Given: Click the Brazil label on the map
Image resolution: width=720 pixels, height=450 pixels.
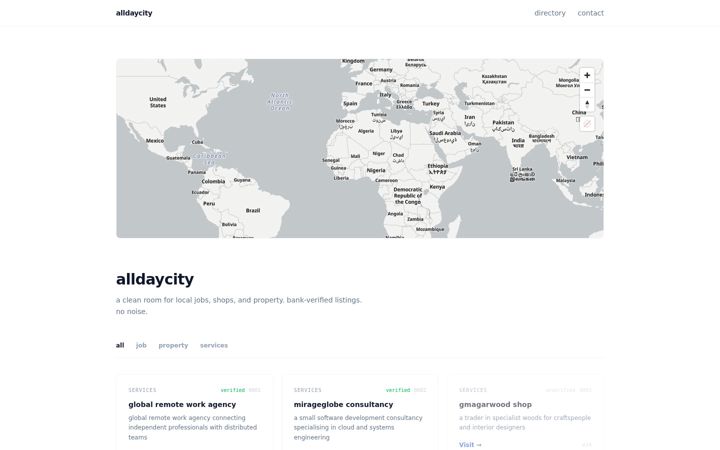Looking at the screenshot, I should pos(253,211).
